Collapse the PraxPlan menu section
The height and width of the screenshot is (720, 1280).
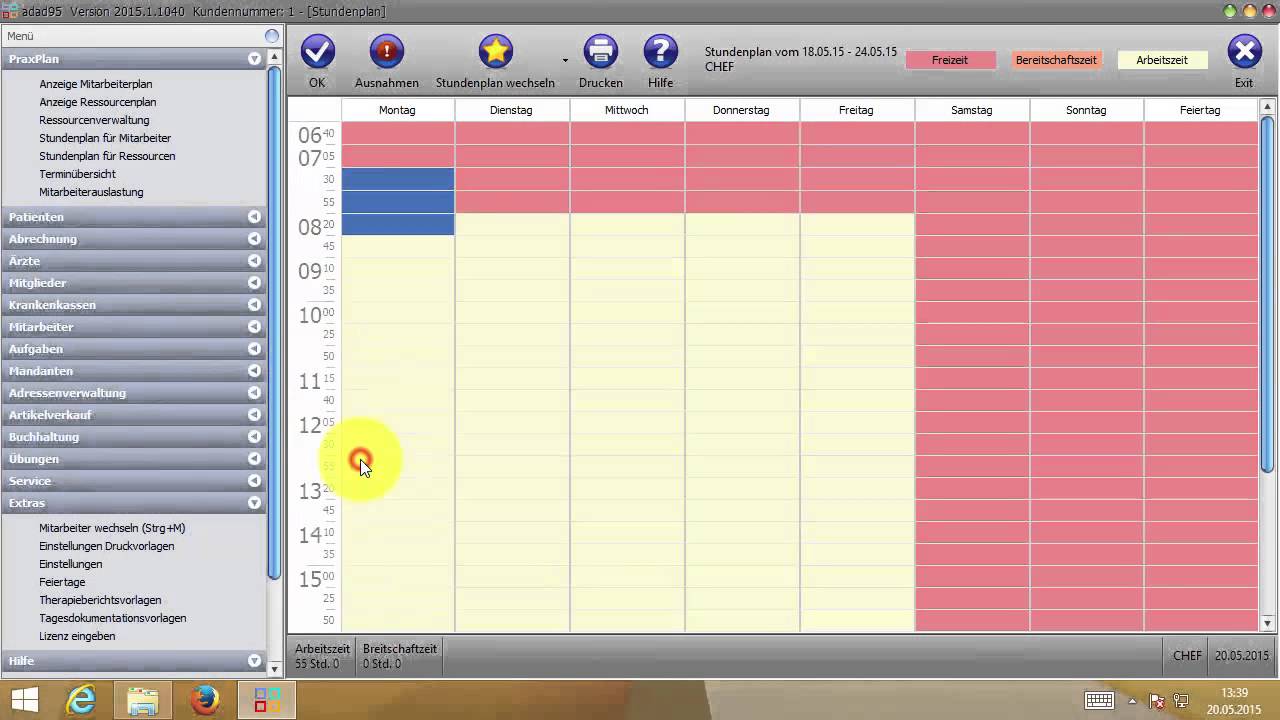coord(254,59)
